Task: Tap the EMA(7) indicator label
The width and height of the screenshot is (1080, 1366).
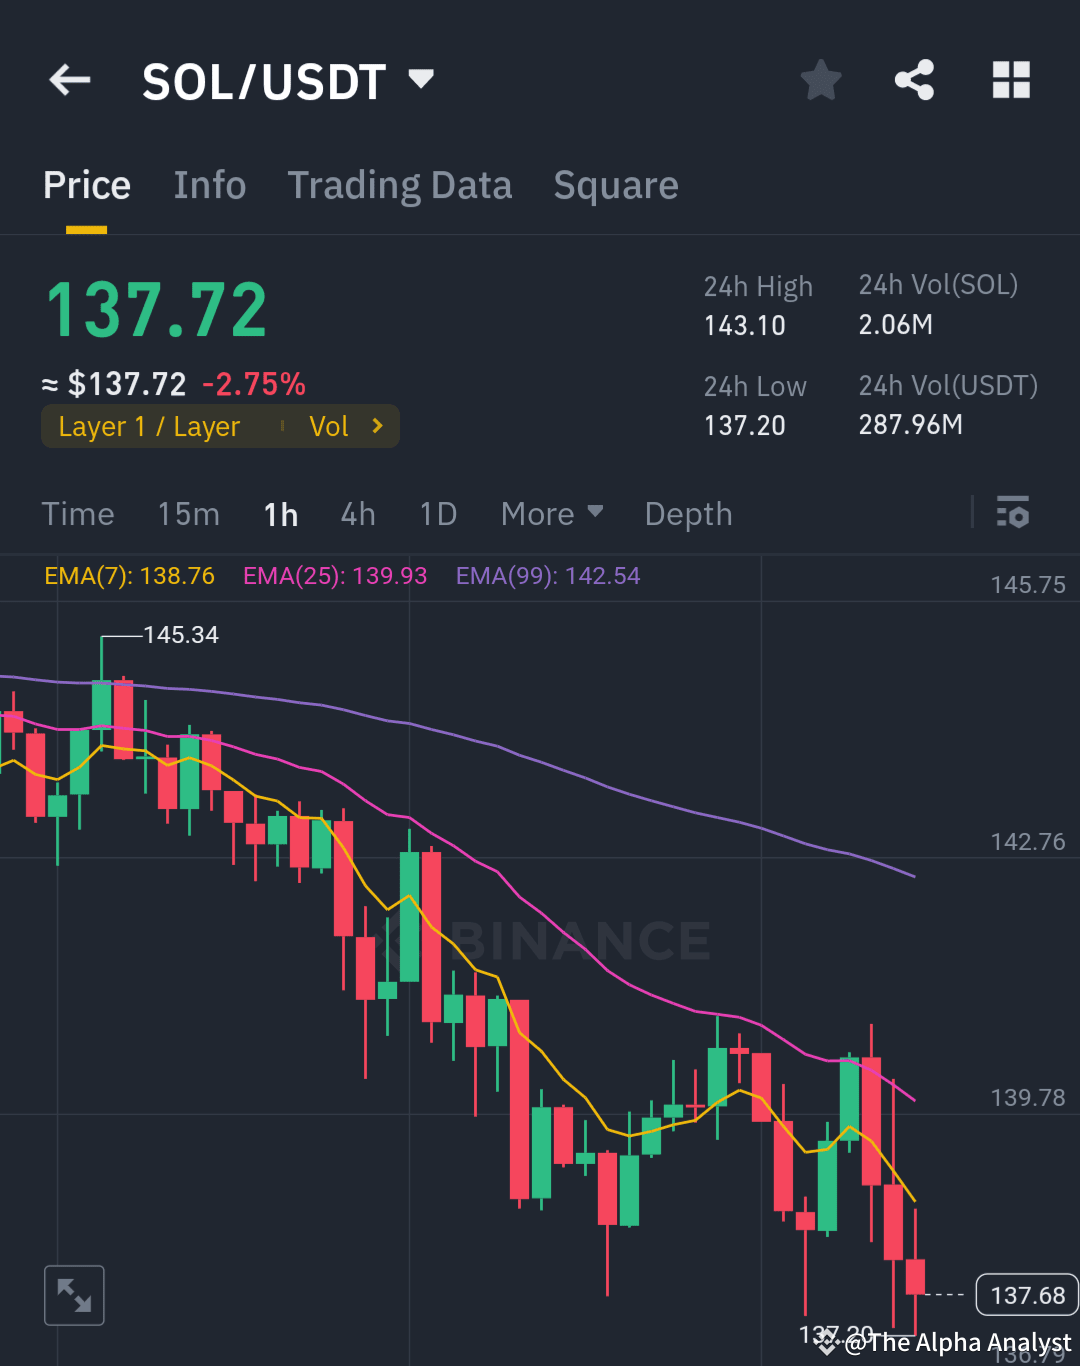Action: pos(128,576)
